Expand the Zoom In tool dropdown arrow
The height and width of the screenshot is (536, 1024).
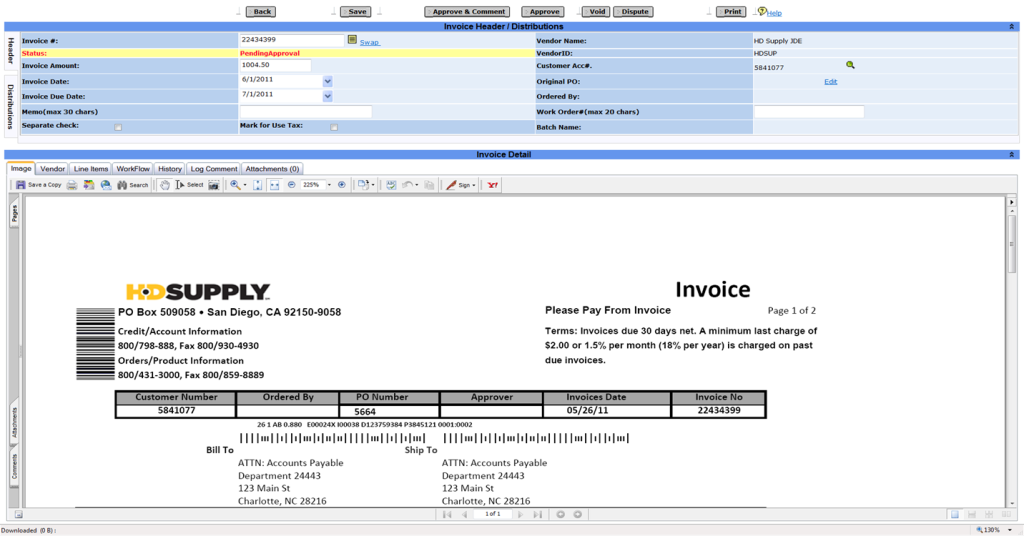pyautogui.click(x=245, y=185)
